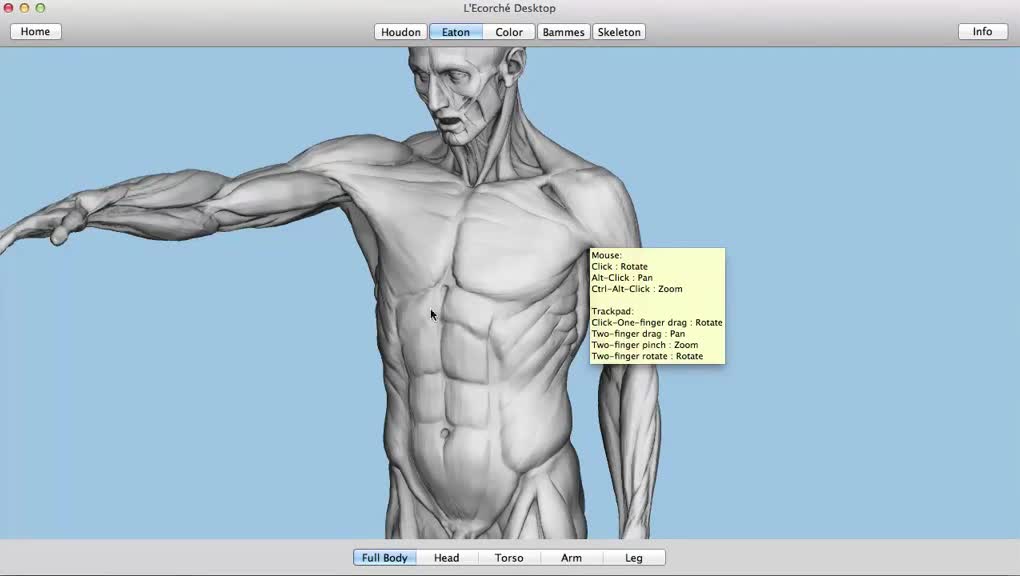Open the Info panel
1020x576 pixels.
pos(982,31)
